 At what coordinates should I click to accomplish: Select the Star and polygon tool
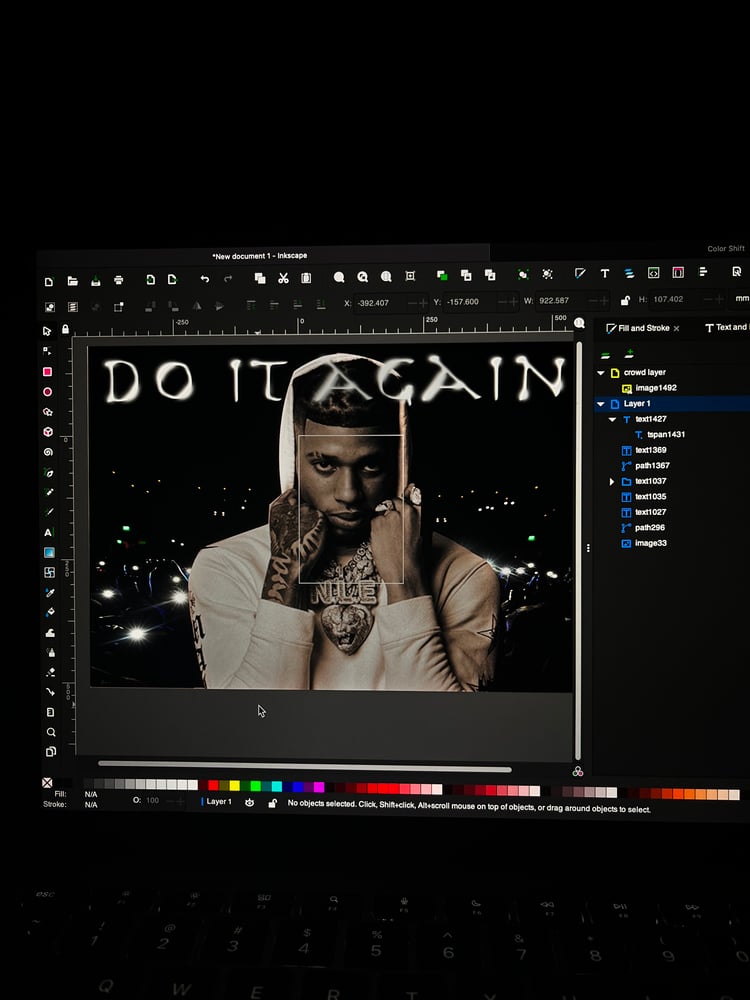tap(48, 411)
